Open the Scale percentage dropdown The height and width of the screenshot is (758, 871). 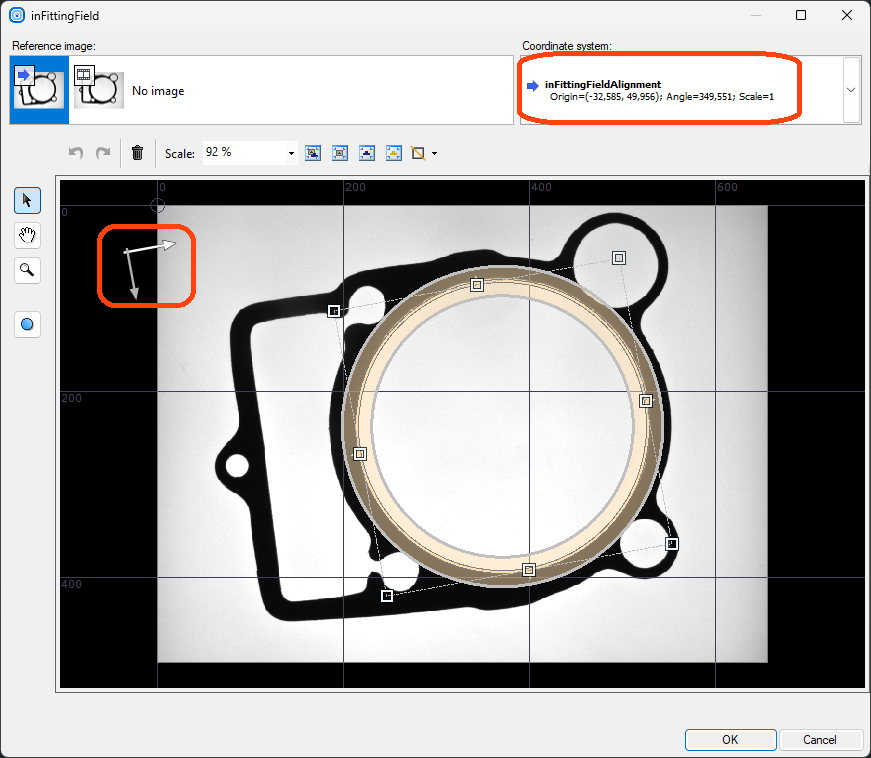click(291, 153)
